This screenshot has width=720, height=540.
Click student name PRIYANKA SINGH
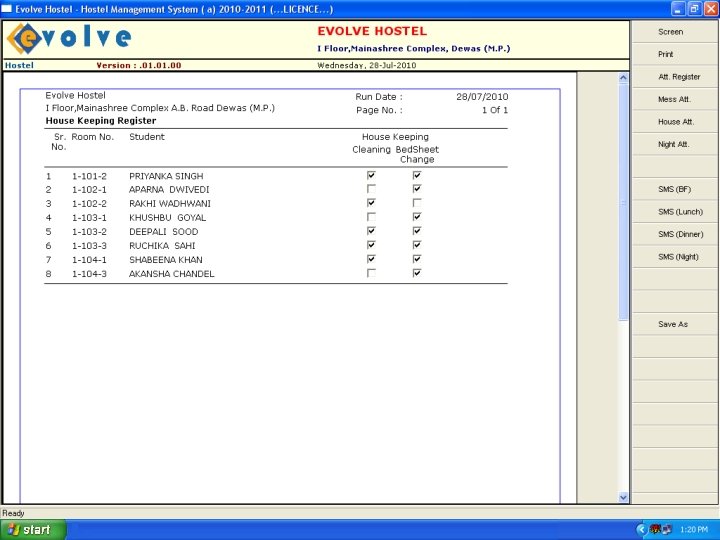click(x=166, y=176)
